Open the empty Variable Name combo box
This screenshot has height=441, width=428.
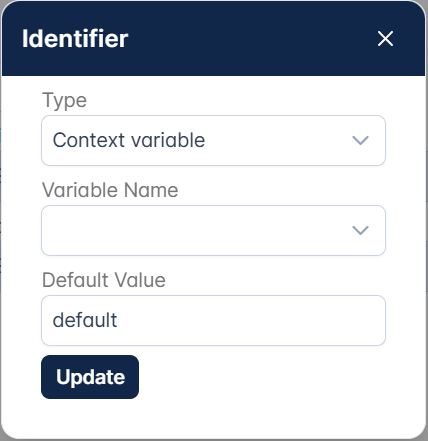pyautogui.click(x=213, y=230)
